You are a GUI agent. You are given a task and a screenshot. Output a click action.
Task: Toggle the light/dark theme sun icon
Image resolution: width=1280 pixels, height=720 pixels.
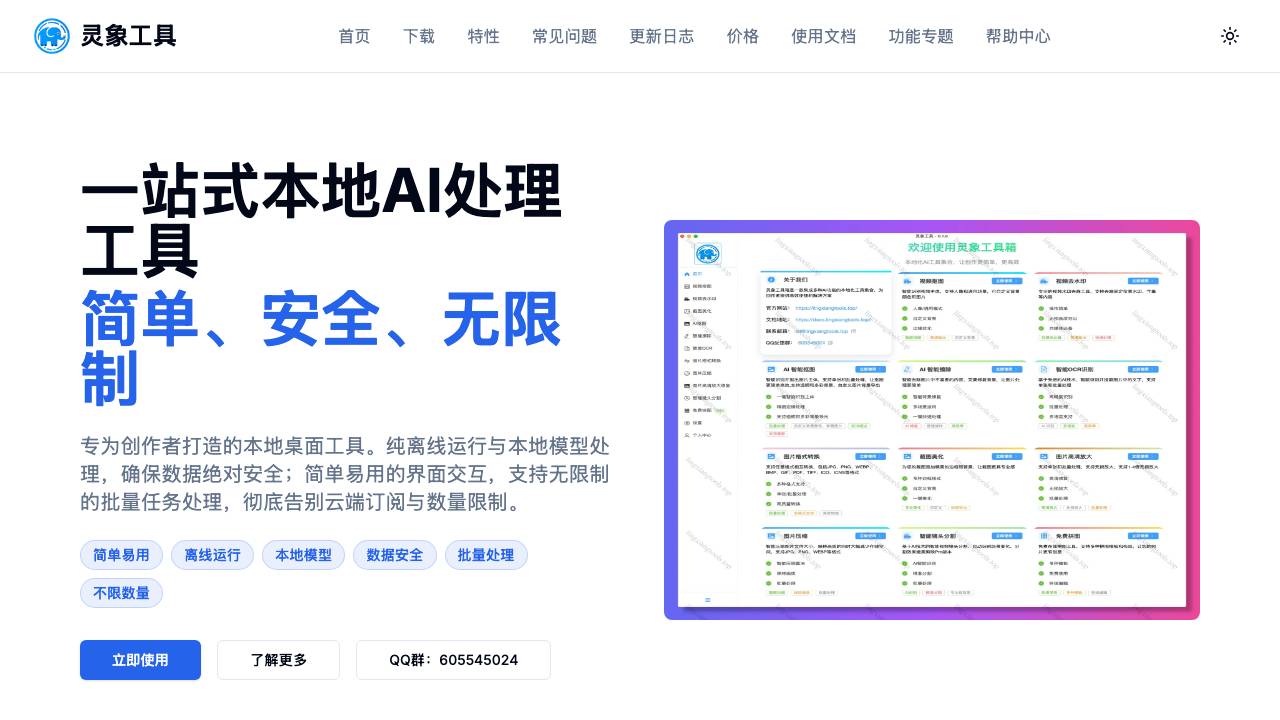coord(1230,36)
